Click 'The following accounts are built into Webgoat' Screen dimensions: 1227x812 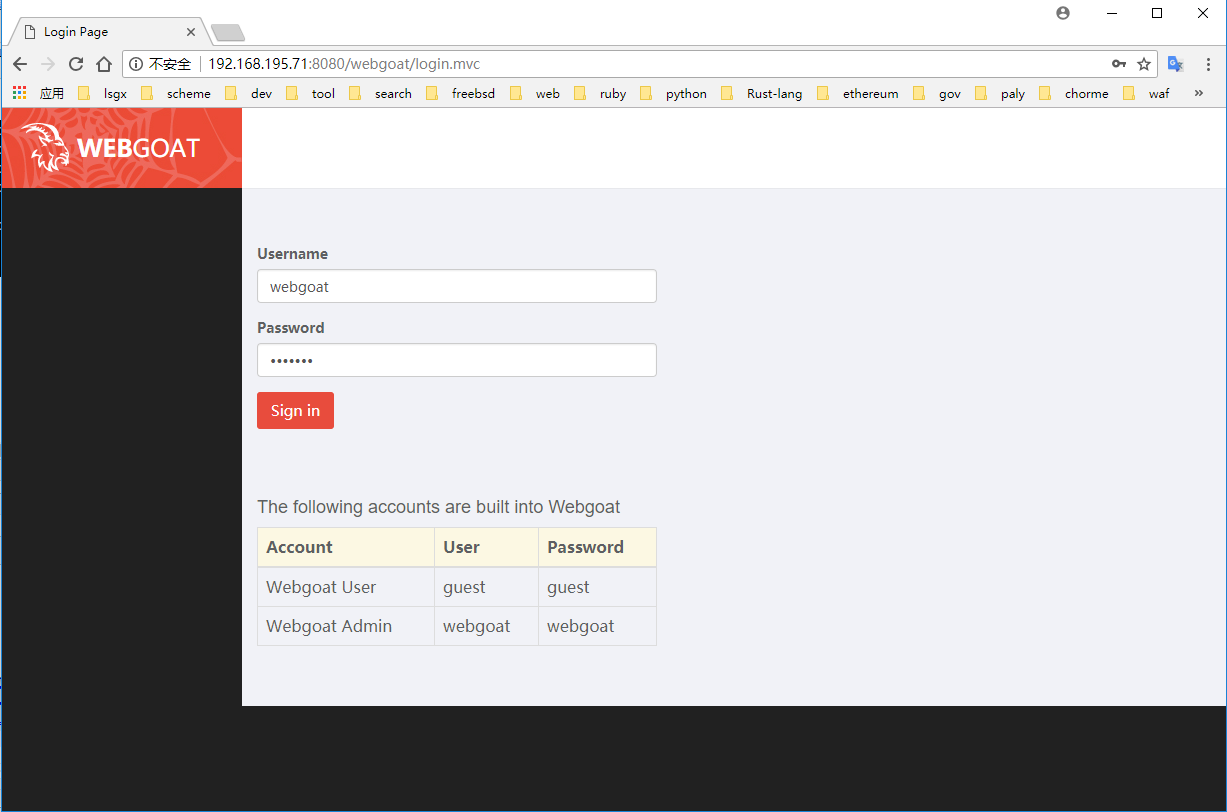[438, 507]
